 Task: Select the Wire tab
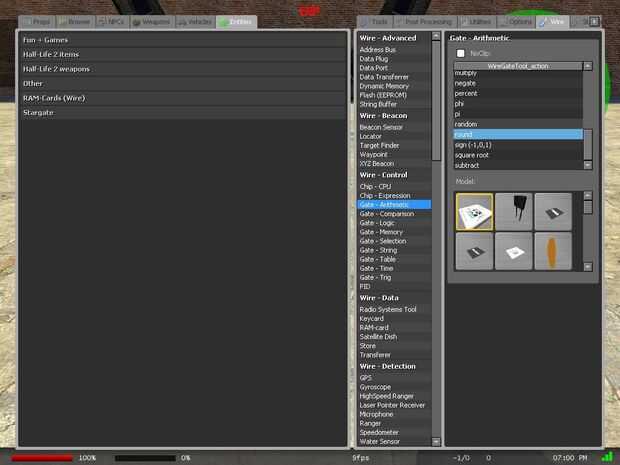click(x=553, y=22)
